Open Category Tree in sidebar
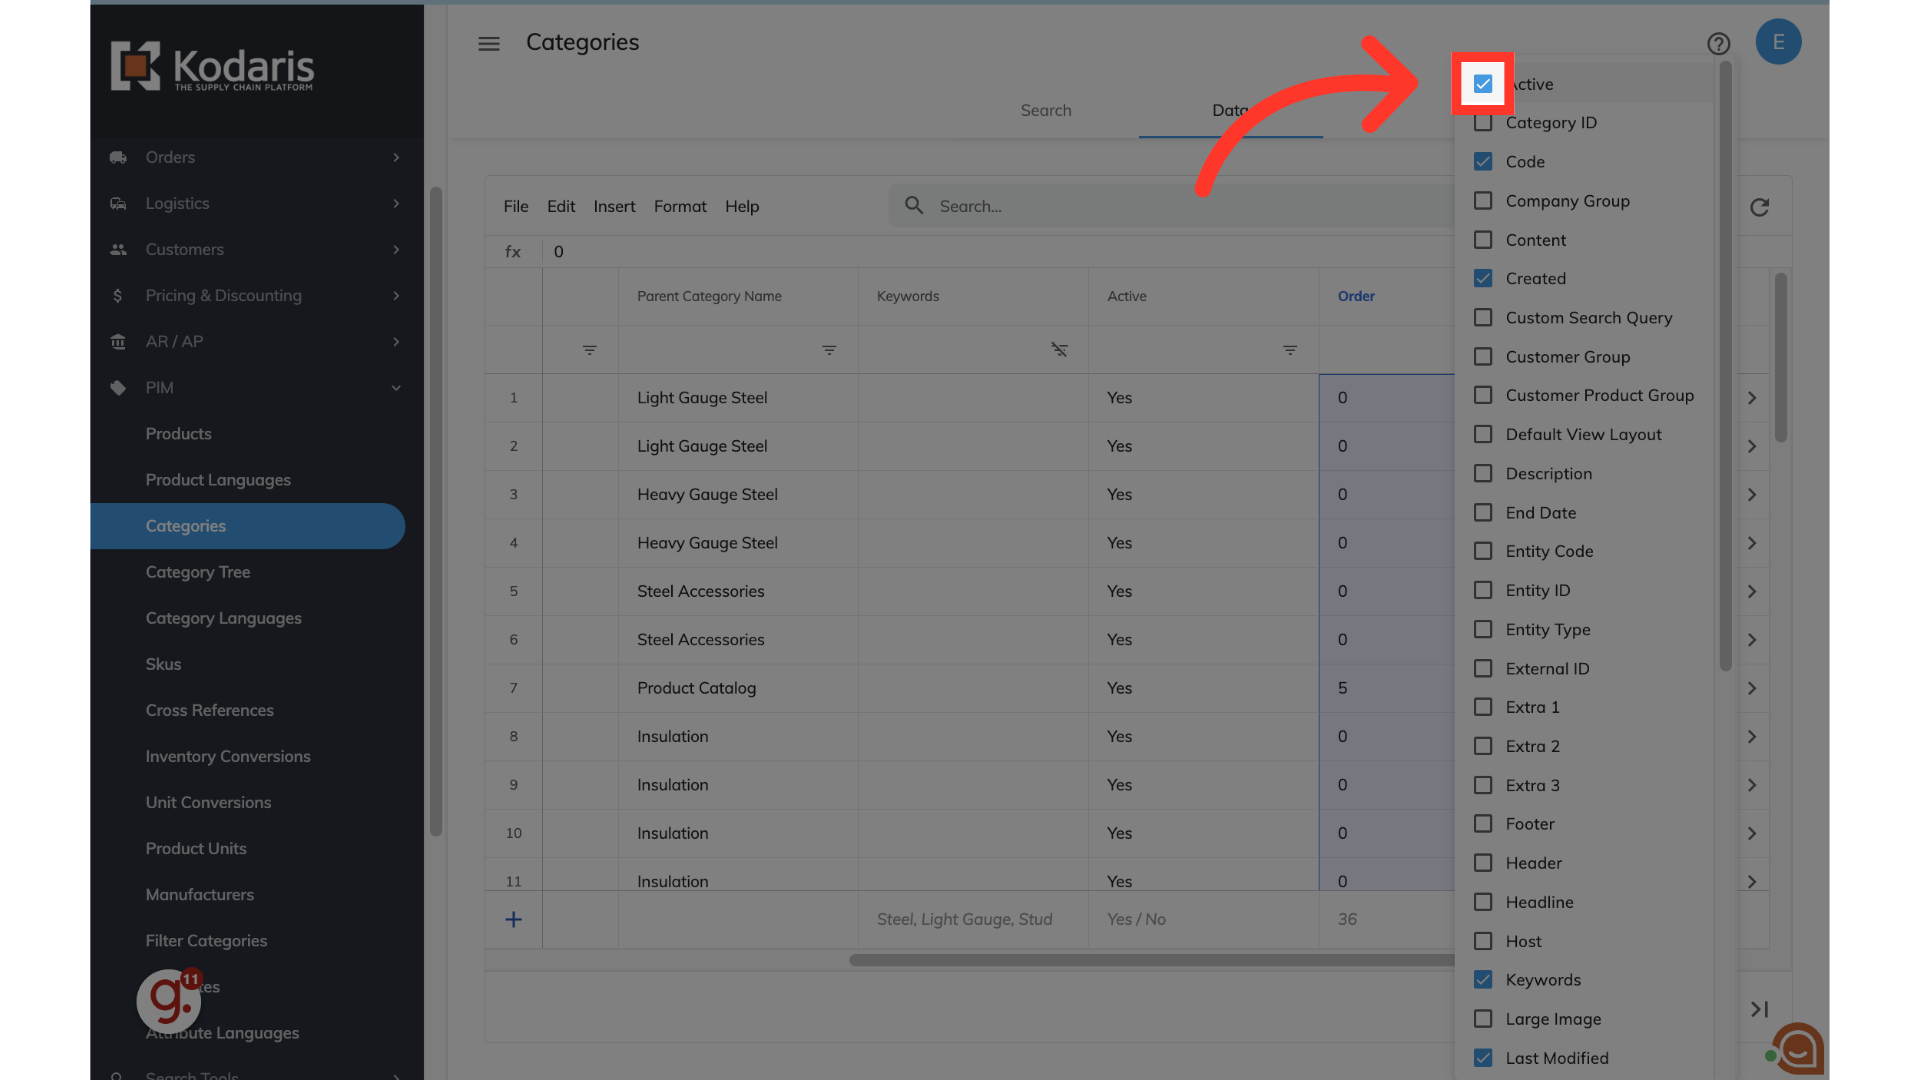The image size is (1920, 1080). [198, 572]
